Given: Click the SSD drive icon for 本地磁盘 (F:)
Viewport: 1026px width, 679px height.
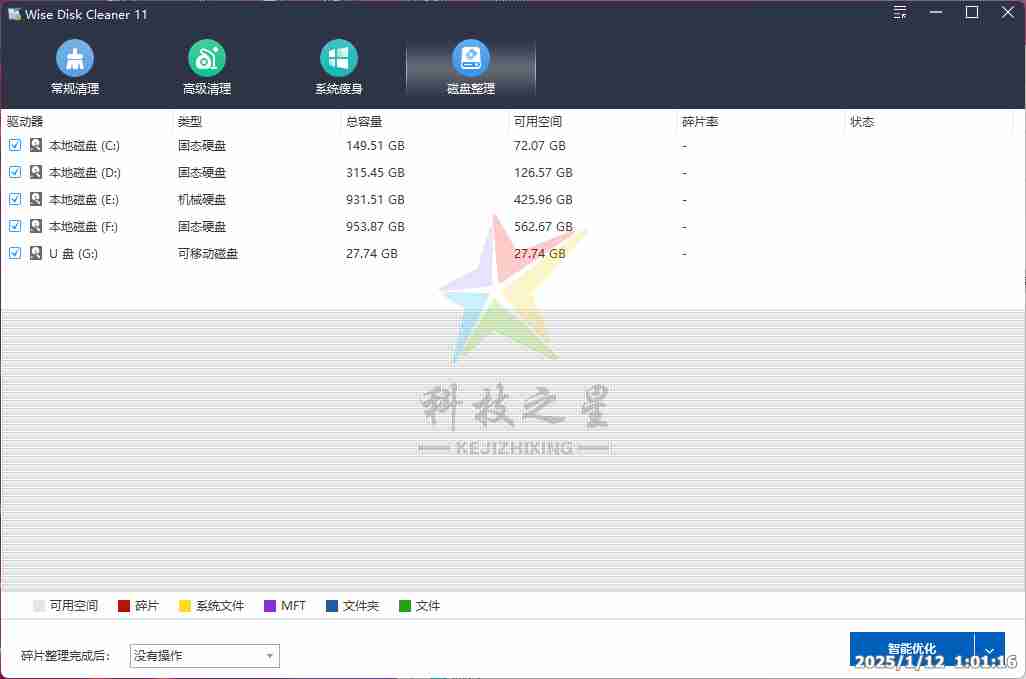Looking at the screenshot, I should coord(35,226).
